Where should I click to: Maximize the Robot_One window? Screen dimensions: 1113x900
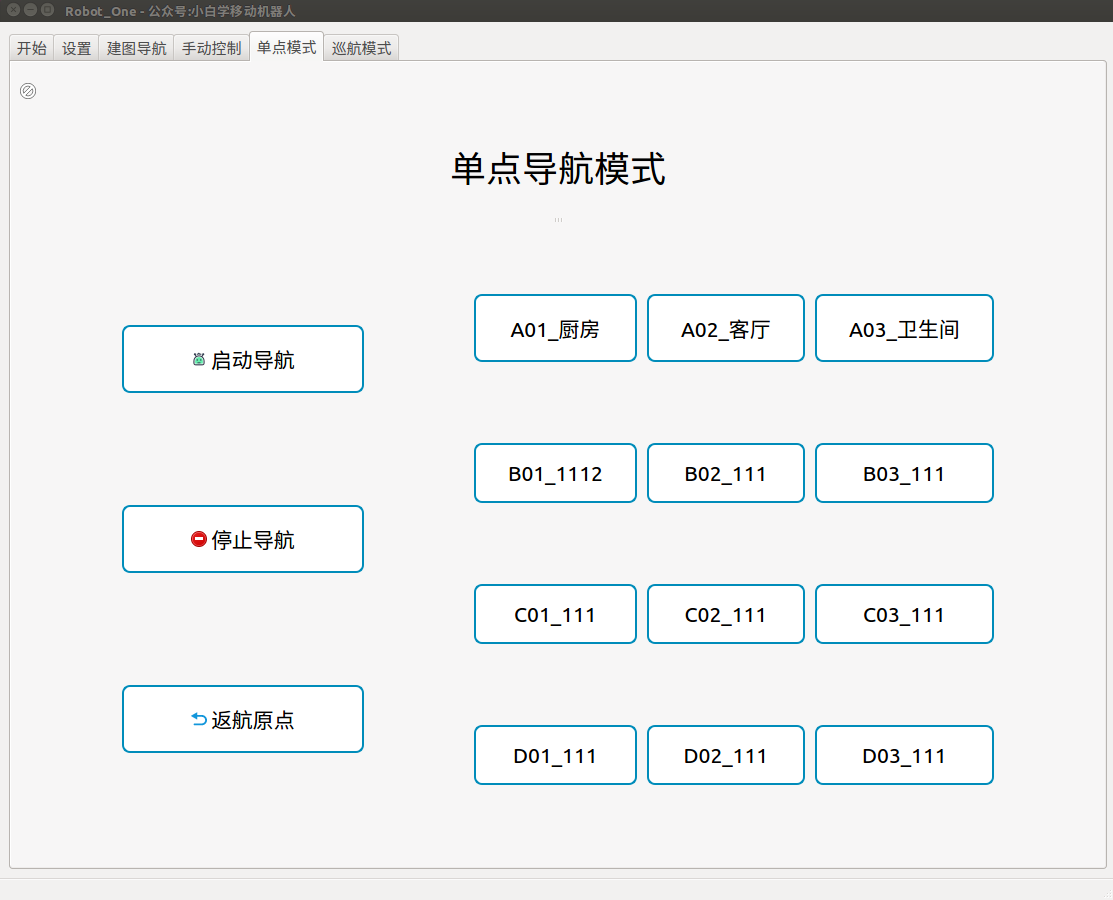coord(48,10)
